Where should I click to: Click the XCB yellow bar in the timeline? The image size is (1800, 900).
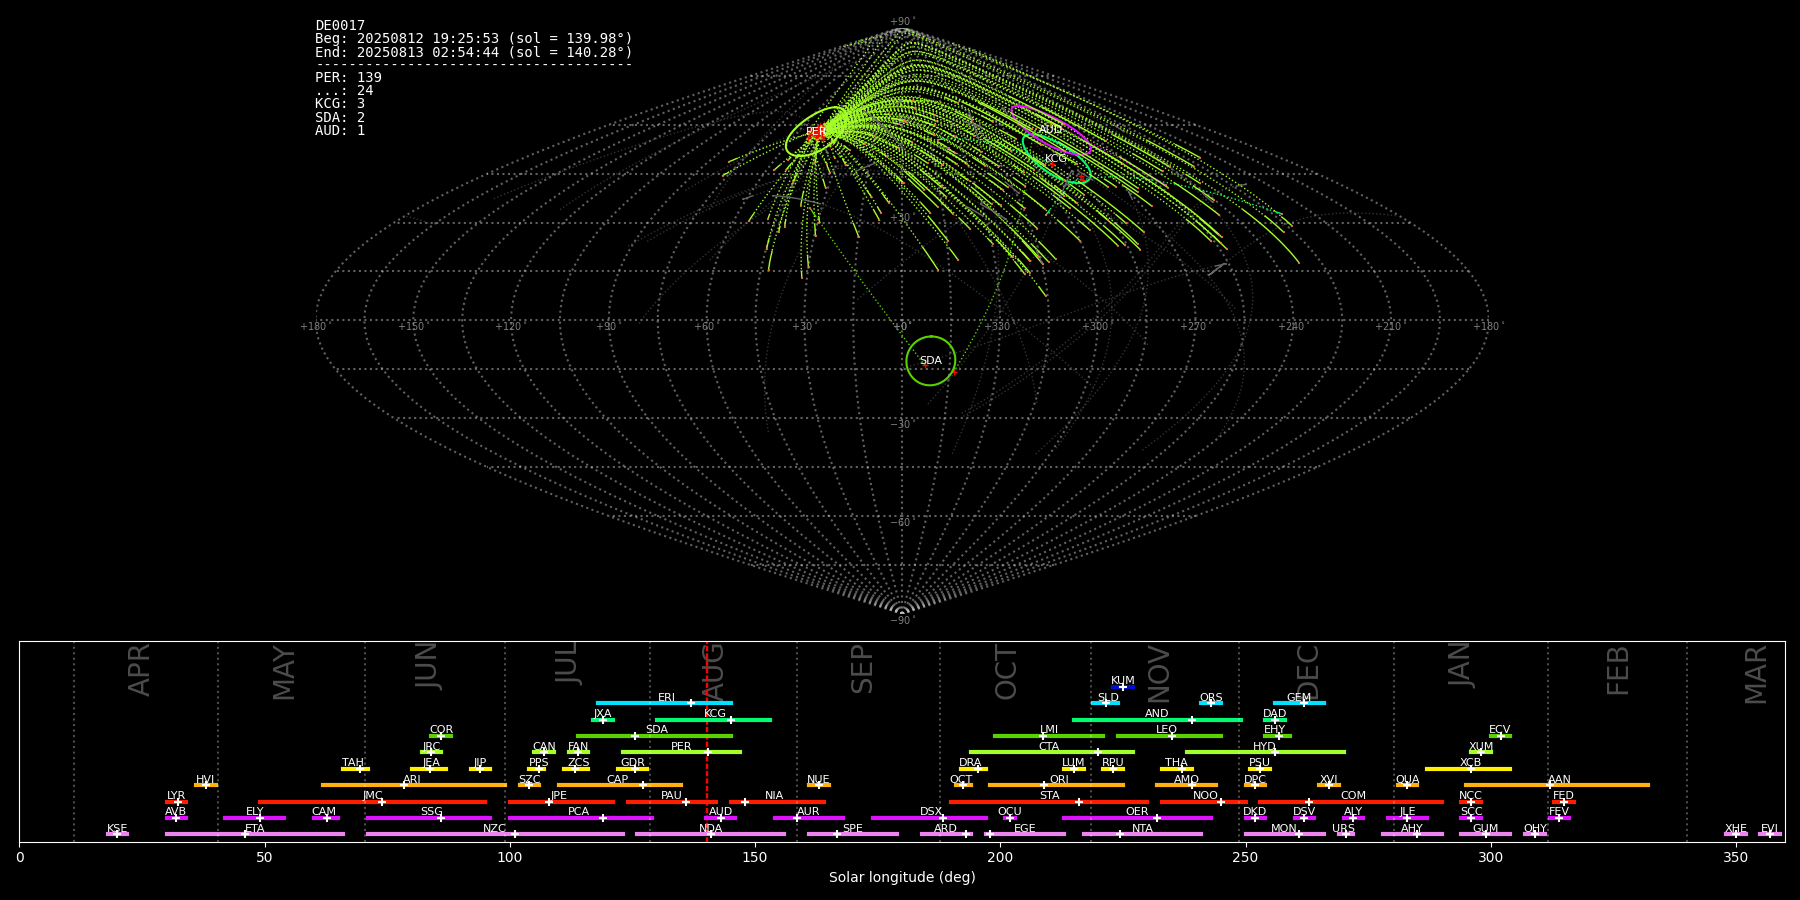click(1468, 769)
